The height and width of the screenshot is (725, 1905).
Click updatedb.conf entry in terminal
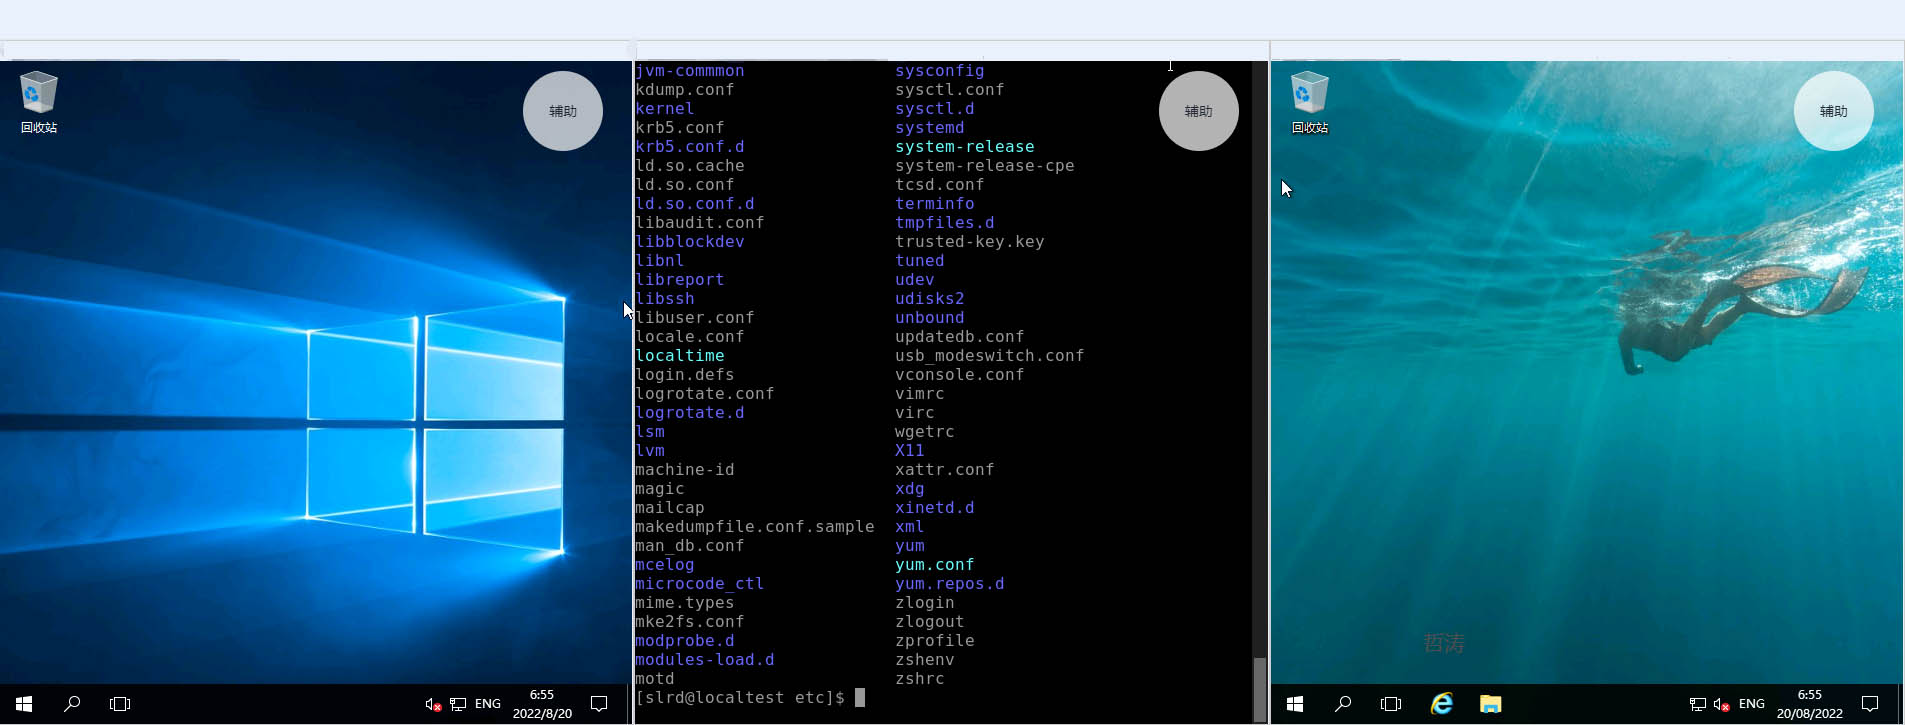tap(960, 337)
